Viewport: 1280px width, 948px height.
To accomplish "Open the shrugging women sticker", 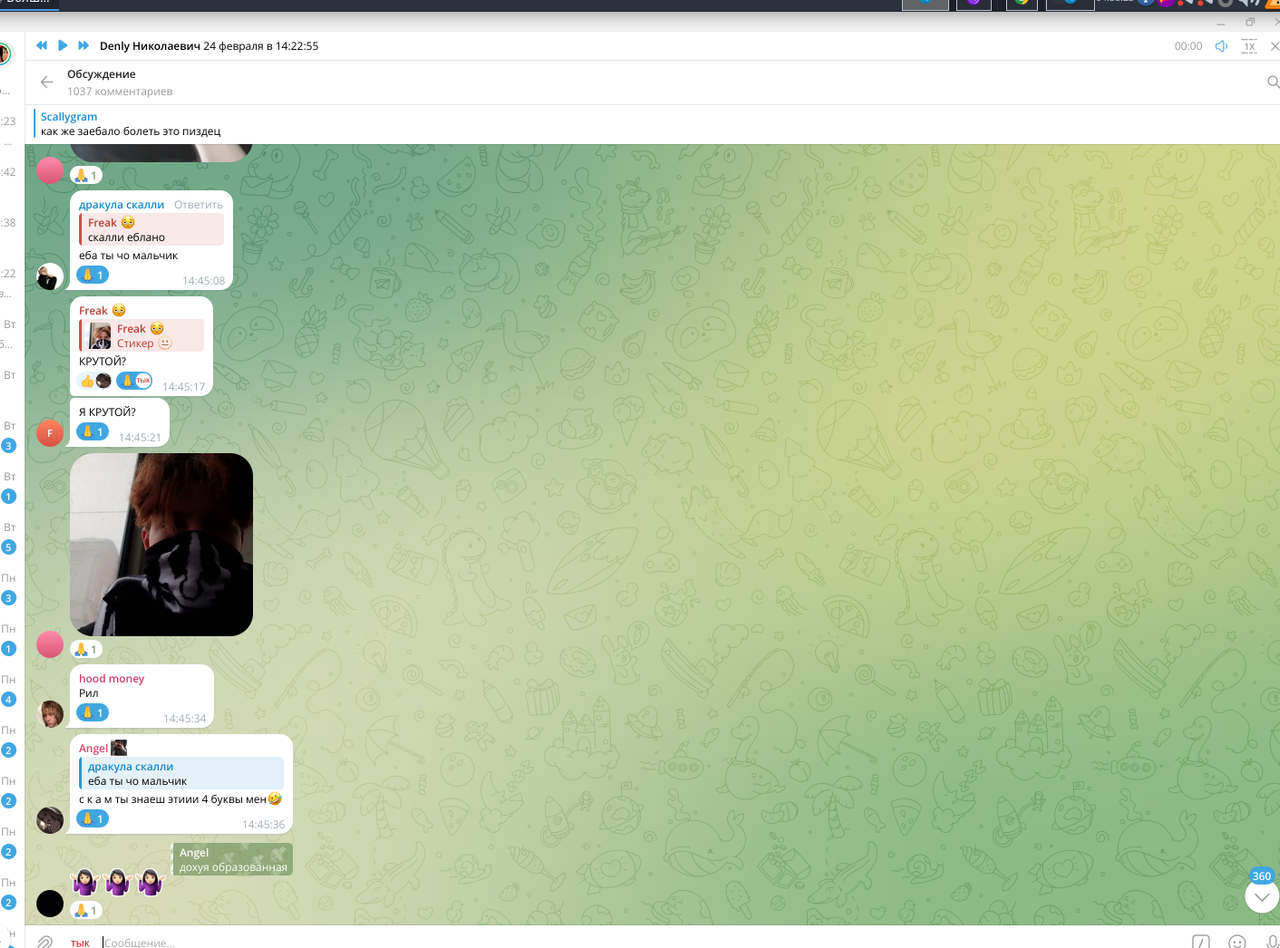I will tap(118, 882).
